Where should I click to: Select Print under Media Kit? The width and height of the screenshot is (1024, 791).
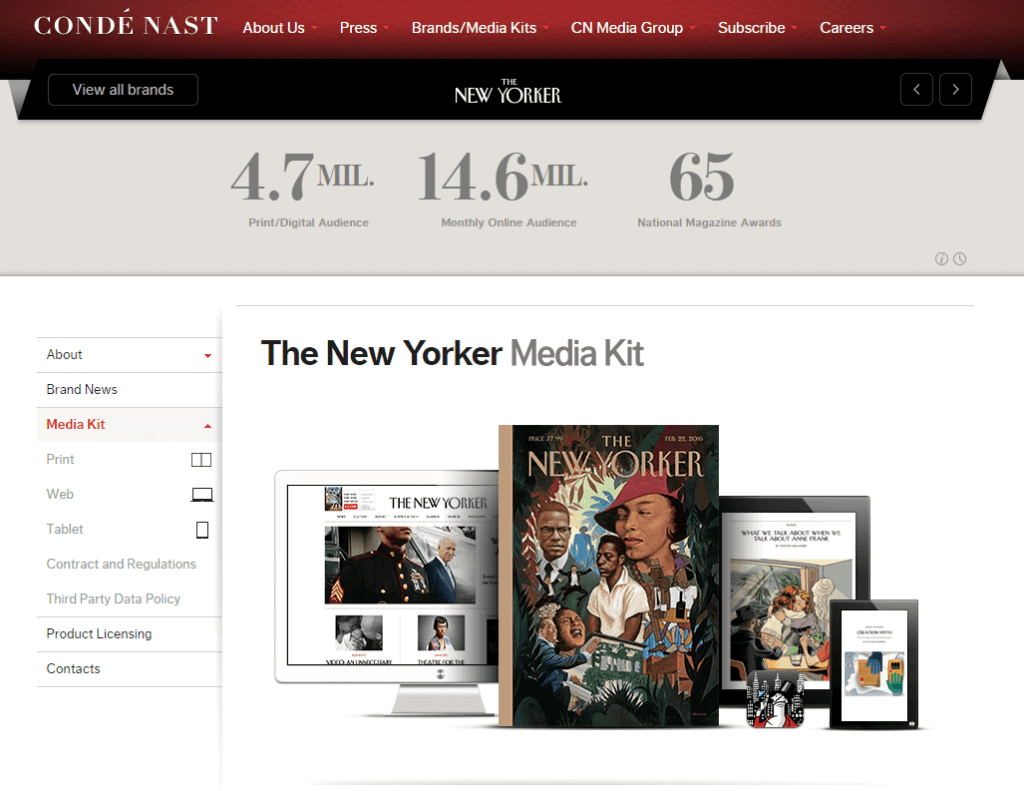[x=60, y=459]
